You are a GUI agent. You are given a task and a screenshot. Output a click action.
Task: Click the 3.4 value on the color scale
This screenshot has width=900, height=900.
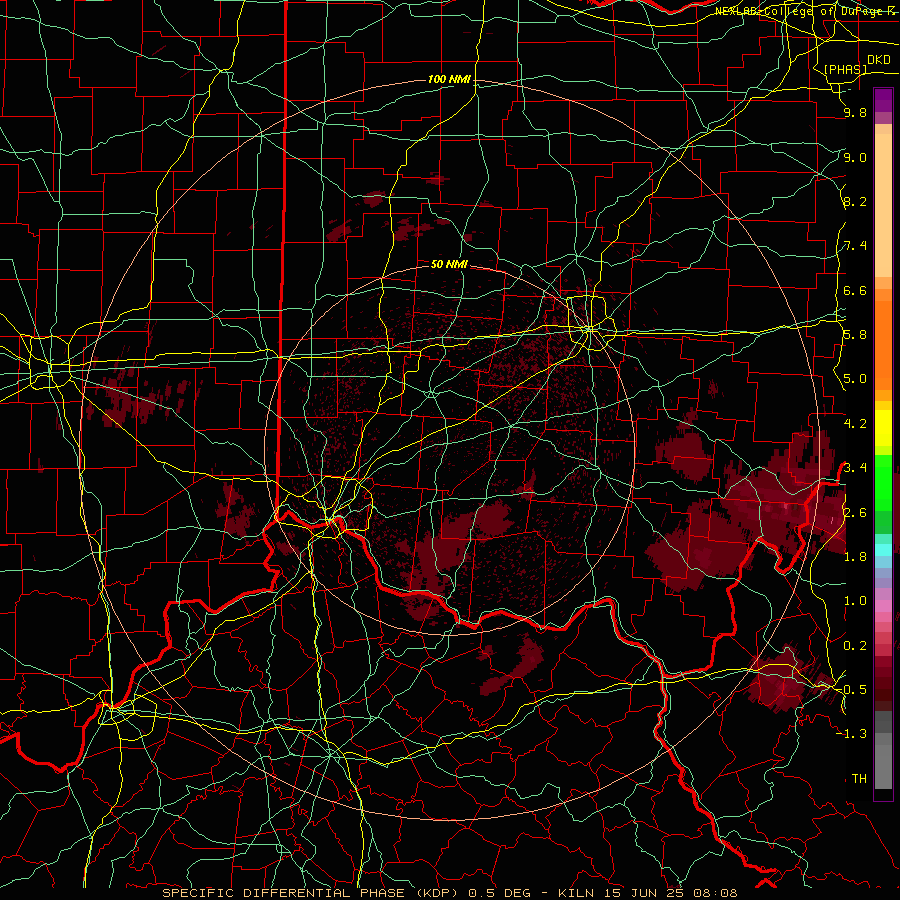tap(855, 468)
